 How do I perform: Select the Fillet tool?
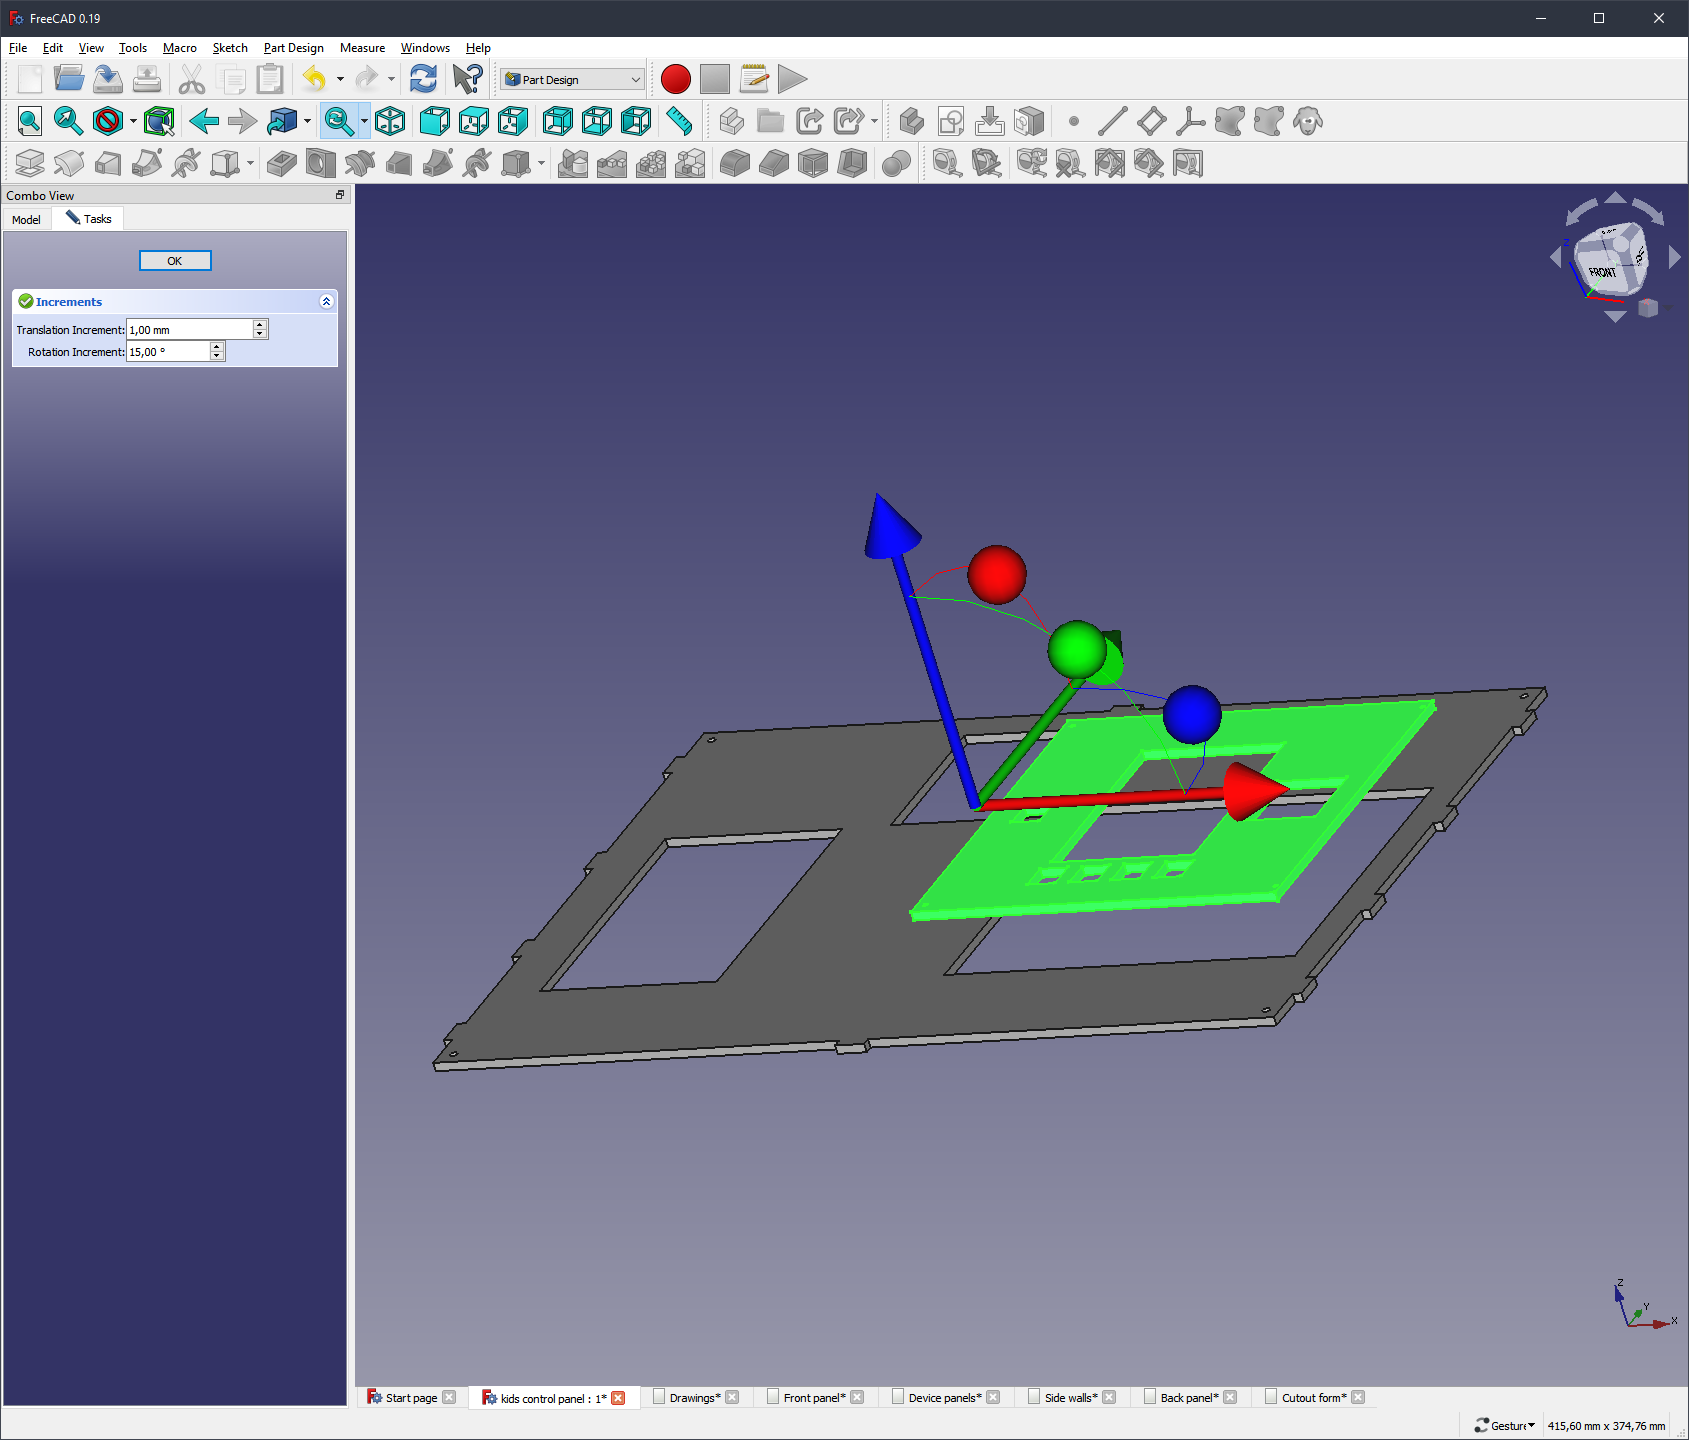click(x=735, y=163)
